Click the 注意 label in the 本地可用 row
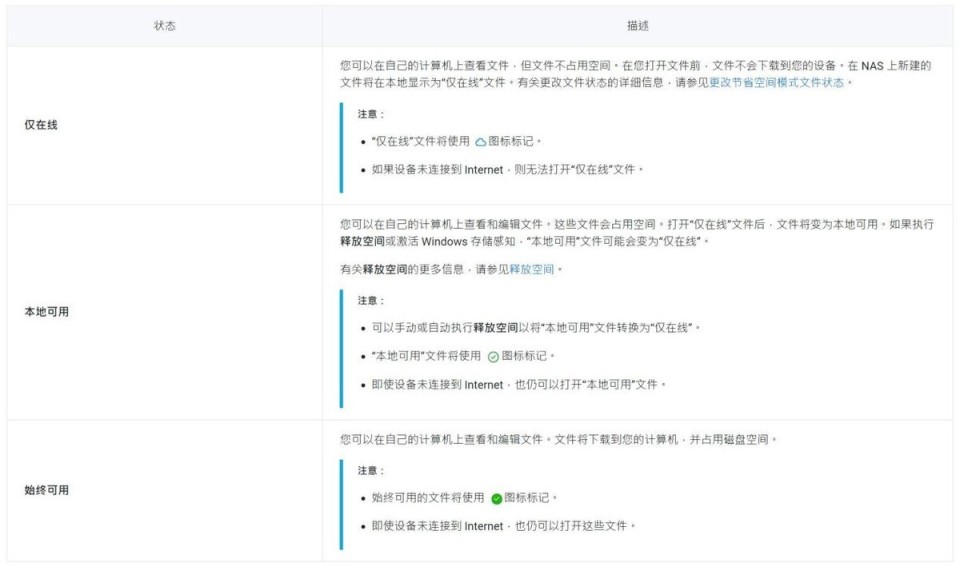 [371, 301]
